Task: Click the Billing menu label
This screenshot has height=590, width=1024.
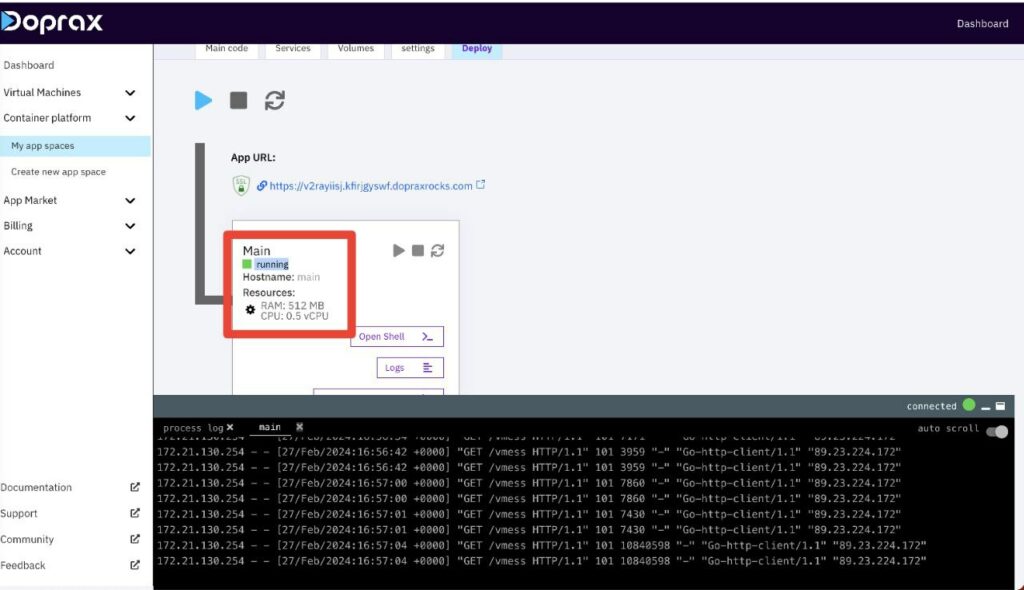Action: coord(18,226)
